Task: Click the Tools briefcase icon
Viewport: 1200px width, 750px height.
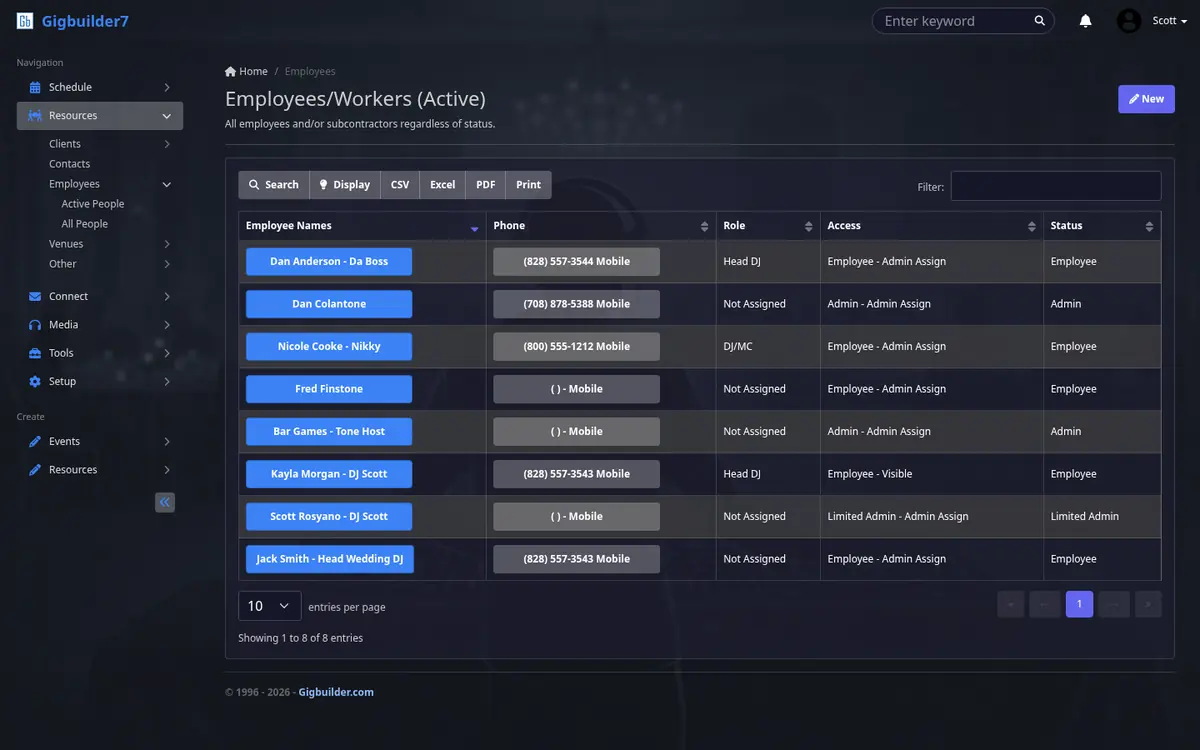Action: tap(35, 353)
